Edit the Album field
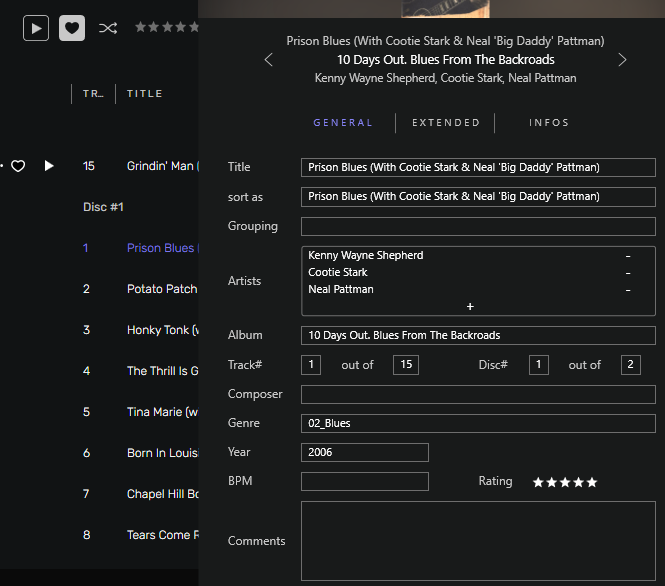Screen dimensions: 665x586 coord(478,335)
